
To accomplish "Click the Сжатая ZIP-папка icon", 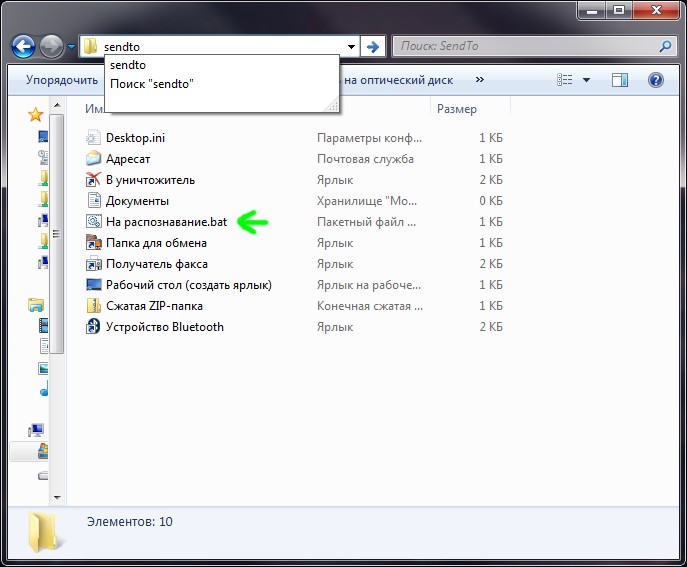I will click(x=94, y=306).
